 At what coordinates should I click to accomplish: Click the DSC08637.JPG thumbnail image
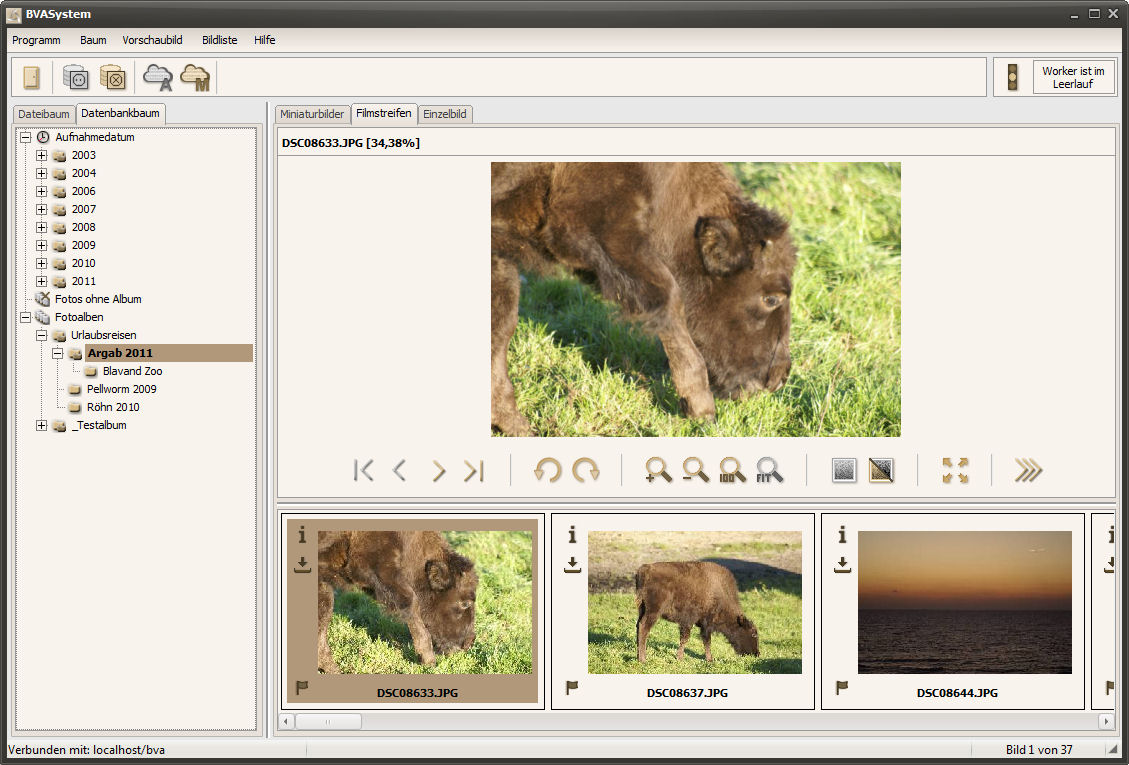point(695,602)
